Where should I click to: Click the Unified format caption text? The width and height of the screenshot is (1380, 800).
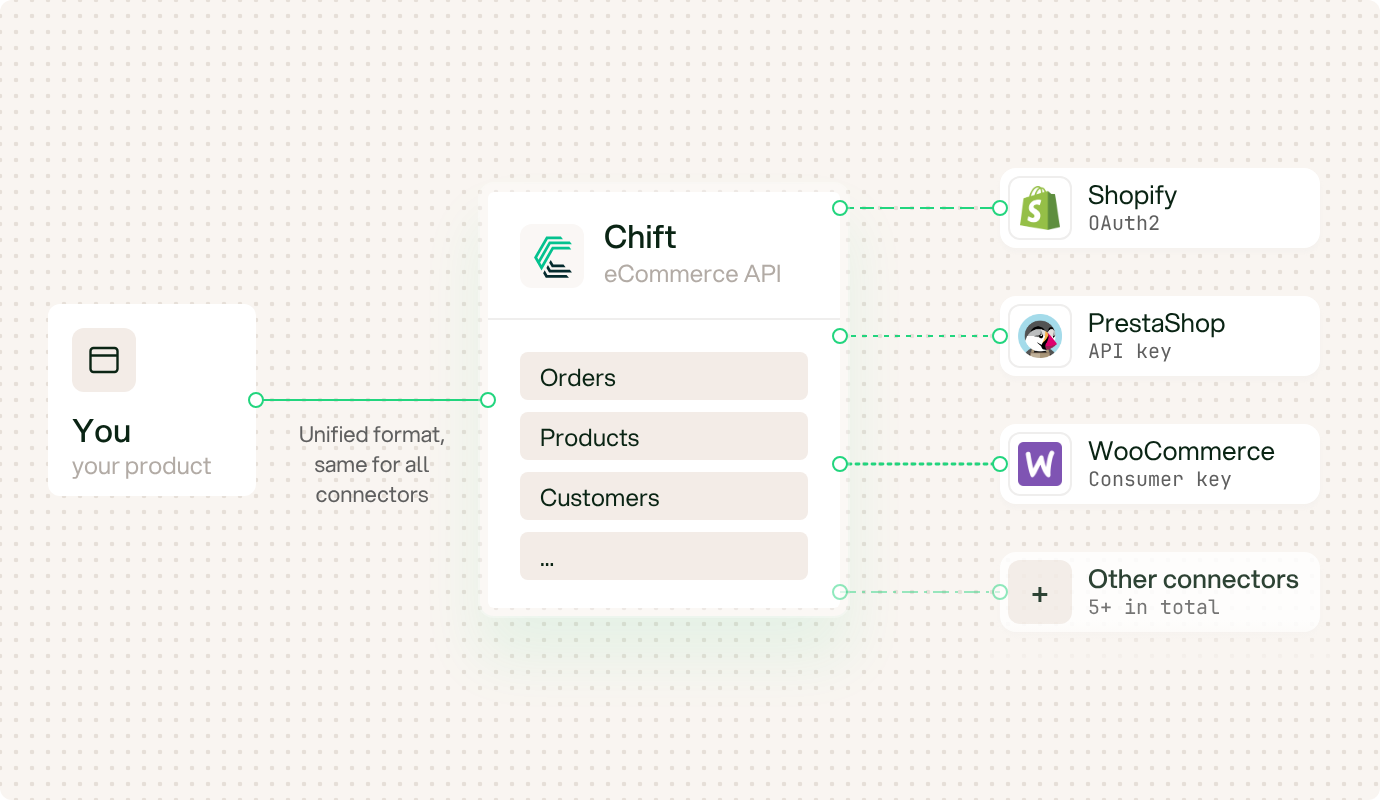click(372, 465)
